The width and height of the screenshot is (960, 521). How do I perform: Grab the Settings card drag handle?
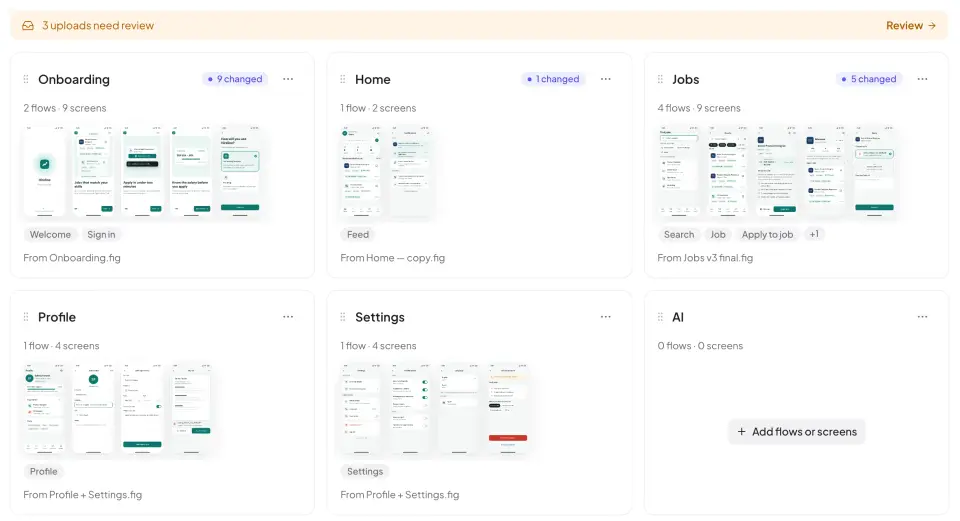[x=343, y=317]
